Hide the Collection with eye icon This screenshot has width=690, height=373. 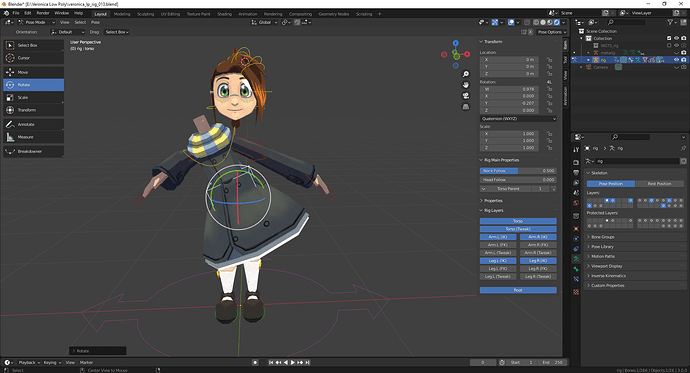click(x=676, y=38)
